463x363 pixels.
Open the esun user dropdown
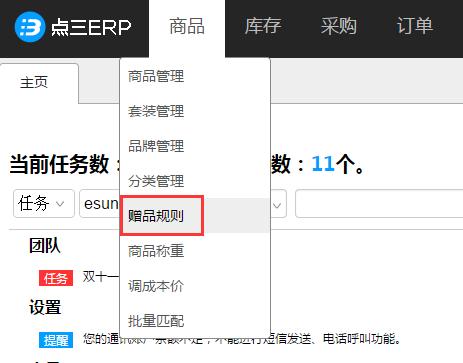click(x=100, y=203)
